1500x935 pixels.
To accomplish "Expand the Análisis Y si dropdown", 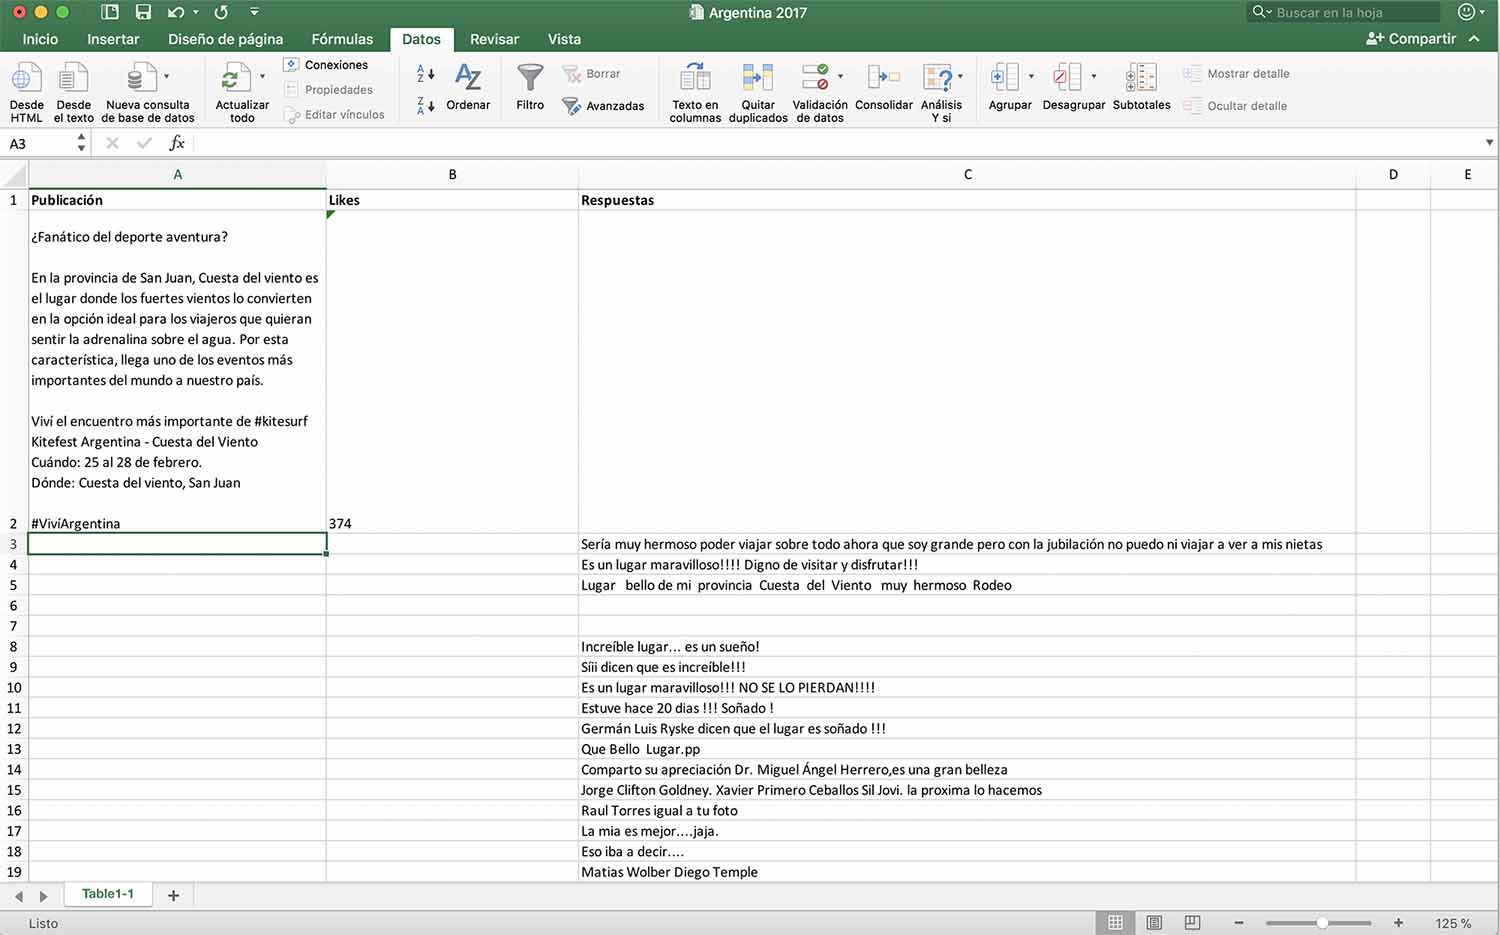I will (x=960, y=76).
